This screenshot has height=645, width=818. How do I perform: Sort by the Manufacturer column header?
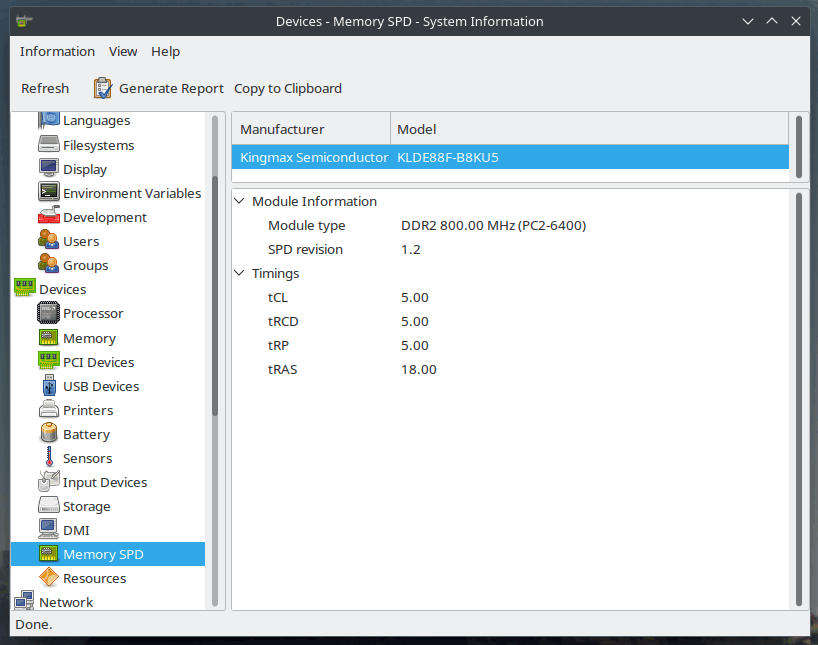(x=311, y=129)
